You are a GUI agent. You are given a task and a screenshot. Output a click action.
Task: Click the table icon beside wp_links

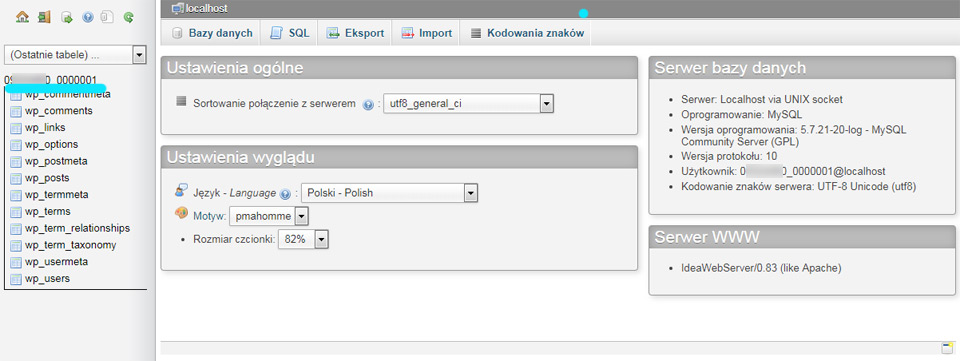click(x=16, y=128)
